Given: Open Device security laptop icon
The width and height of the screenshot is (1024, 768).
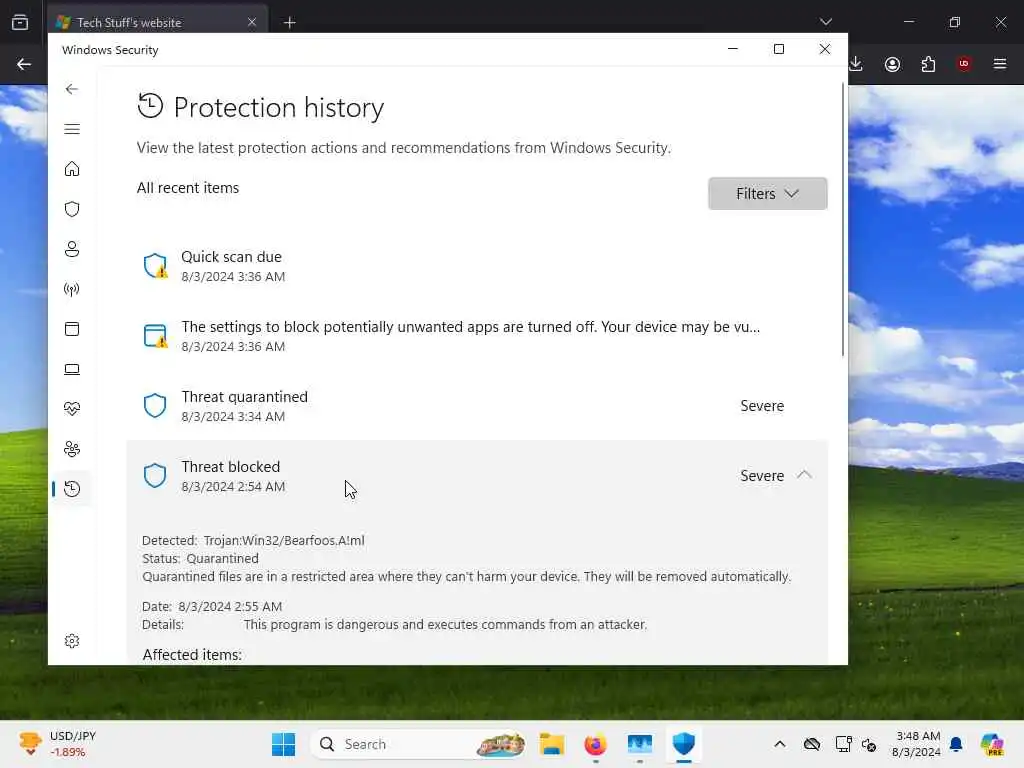Looking at the screenshot, I should [x=72, y=370].
